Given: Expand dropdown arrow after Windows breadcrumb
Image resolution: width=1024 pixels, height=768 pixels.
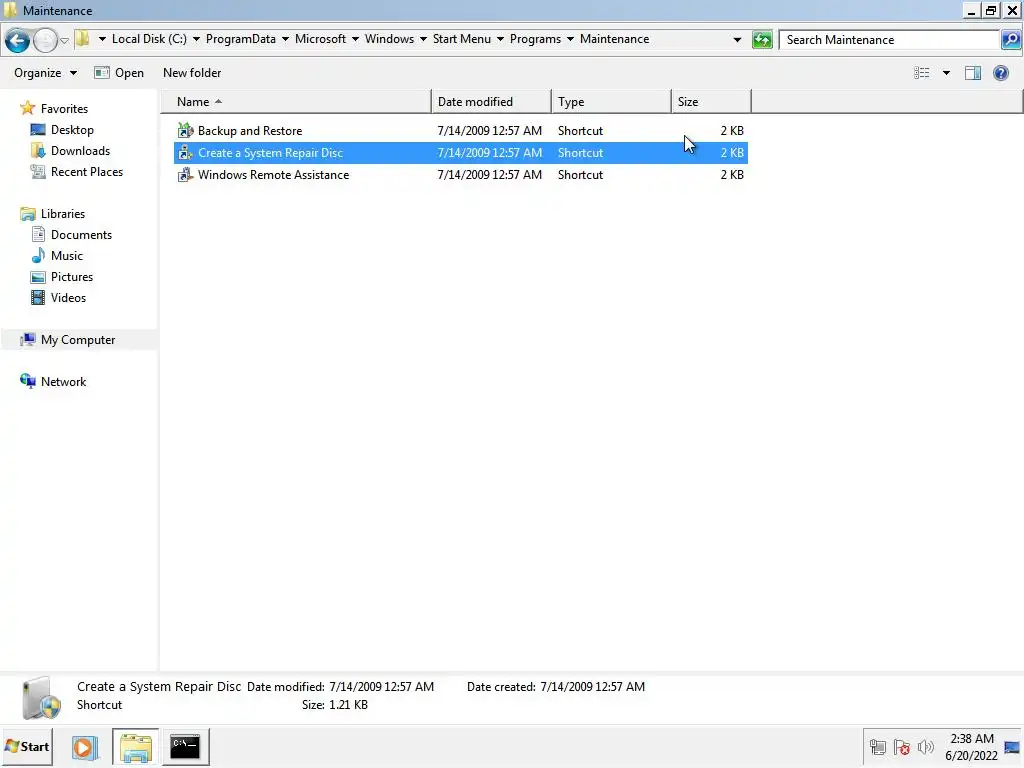Looking at the screenshot, I should (x=423, y=39).
